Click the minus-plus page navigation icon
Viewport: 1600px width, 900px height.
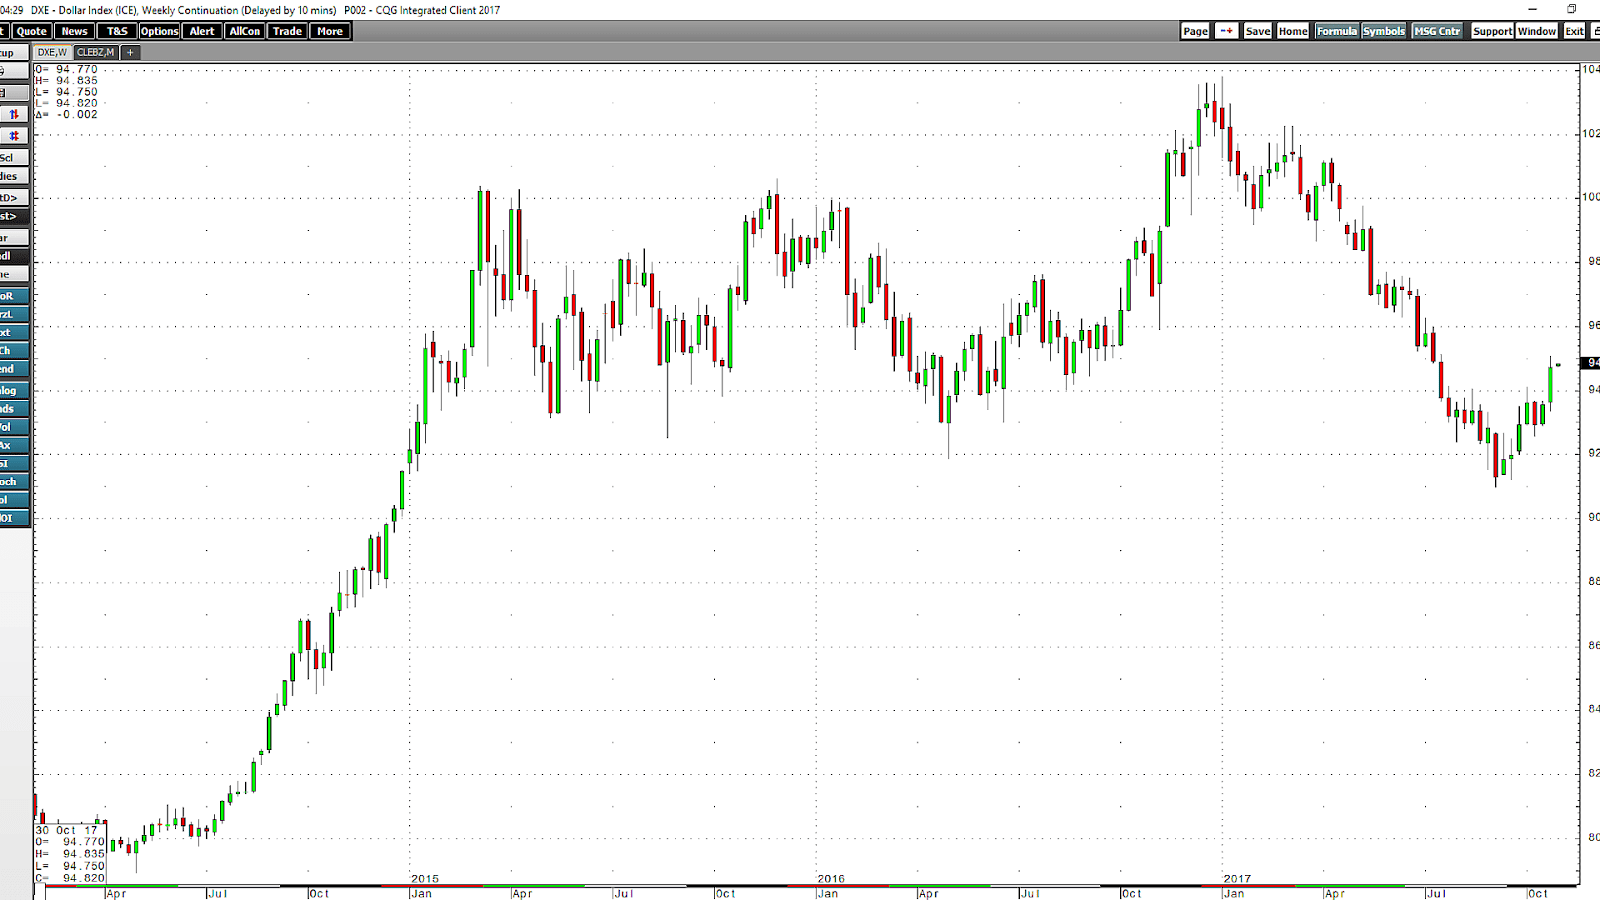1226,31
